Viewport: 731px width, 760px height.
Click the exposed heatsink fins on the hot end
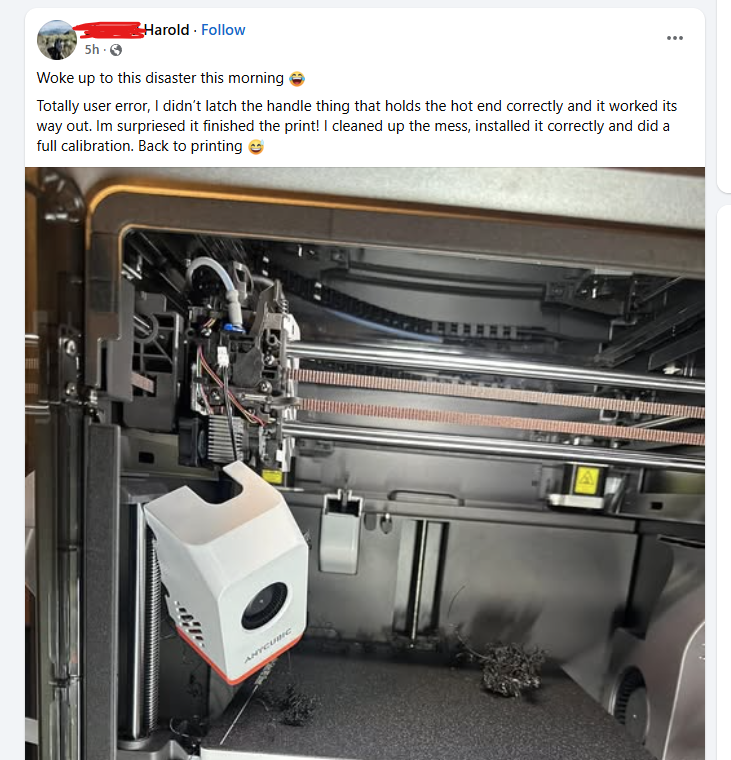[224, 438]
